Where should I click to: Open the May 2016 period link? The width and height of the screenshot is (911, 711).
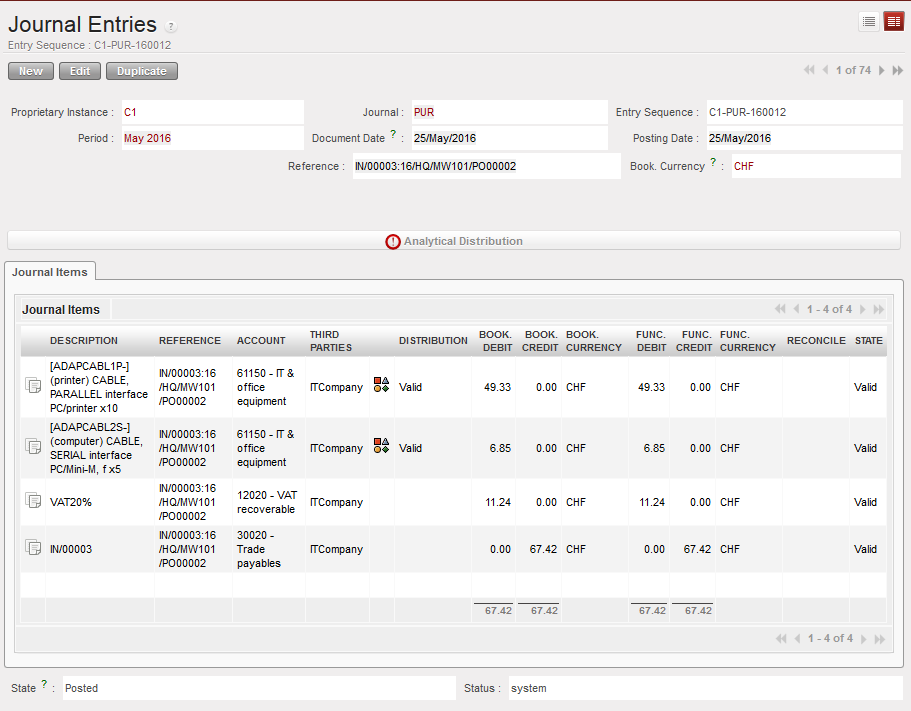click(x=147, y=139)
